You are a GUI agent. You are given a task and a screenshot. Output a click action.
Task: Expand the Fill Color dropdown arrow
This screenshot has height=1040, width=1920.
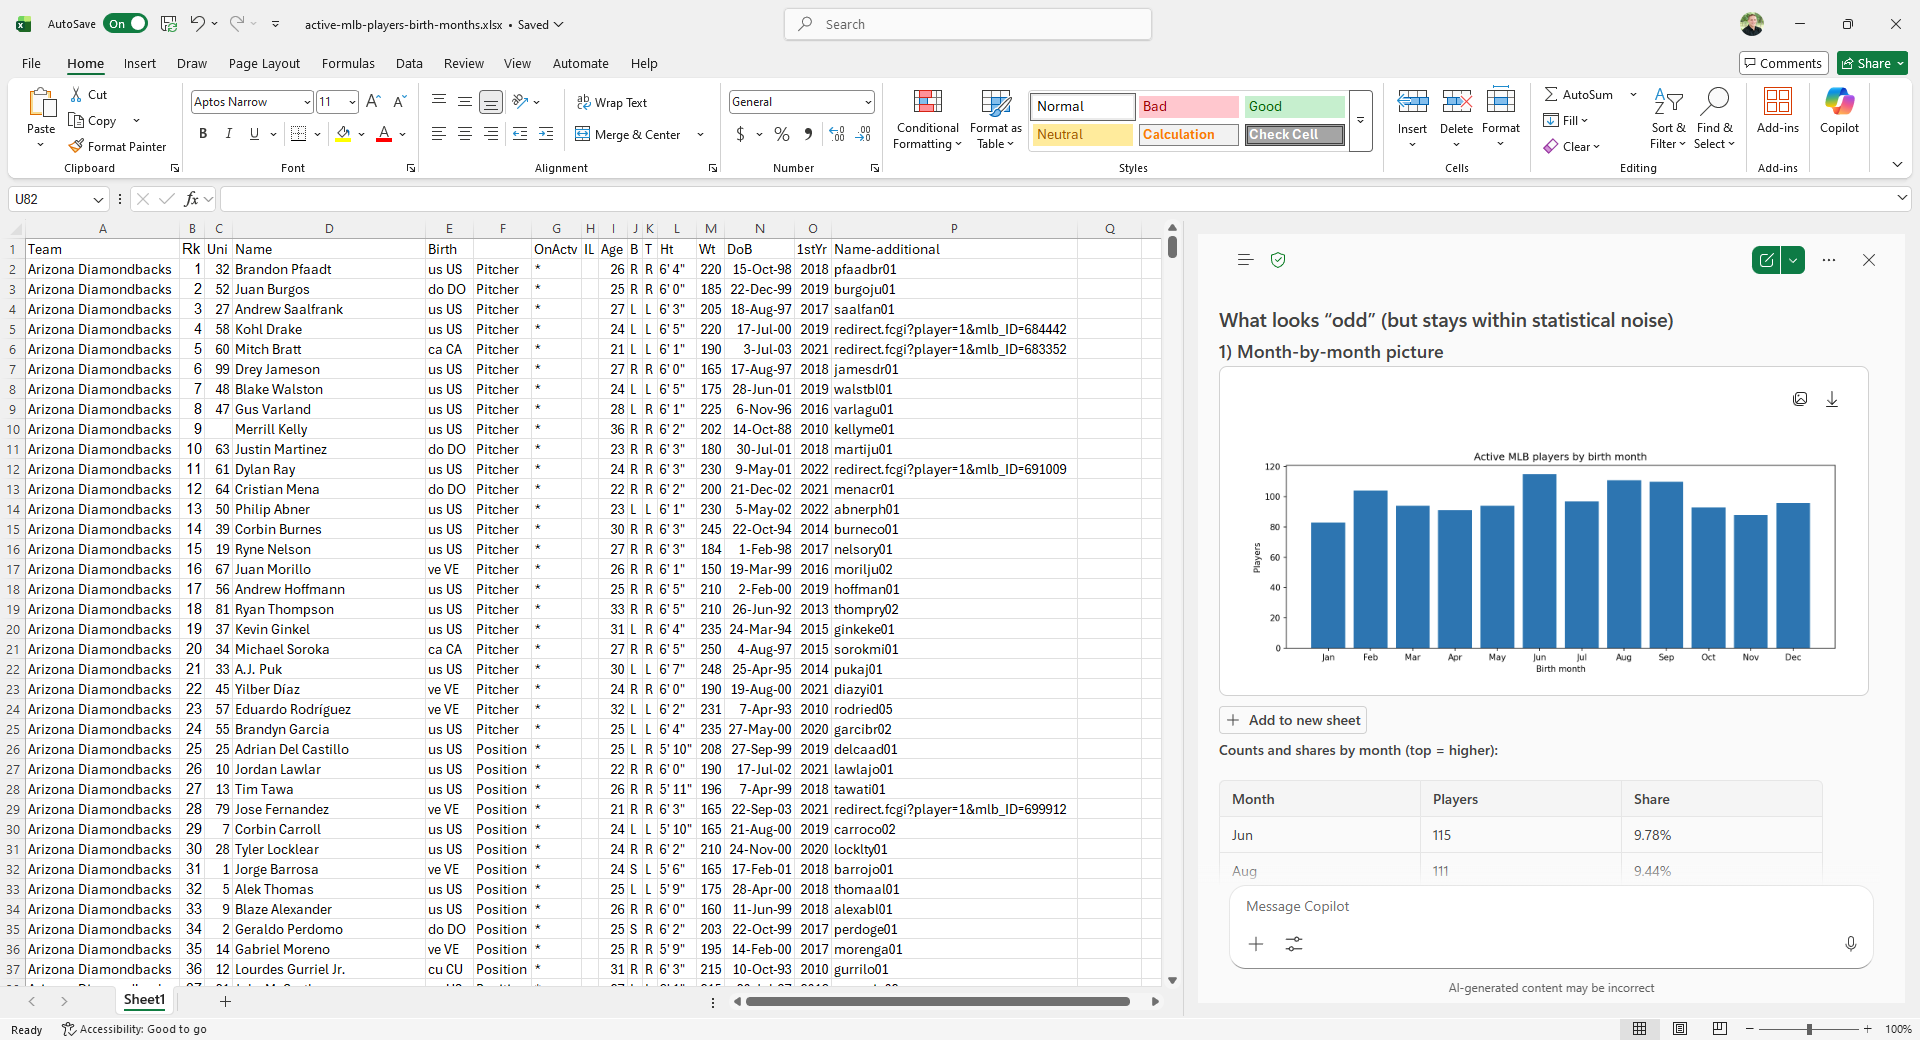coord(362,135)
